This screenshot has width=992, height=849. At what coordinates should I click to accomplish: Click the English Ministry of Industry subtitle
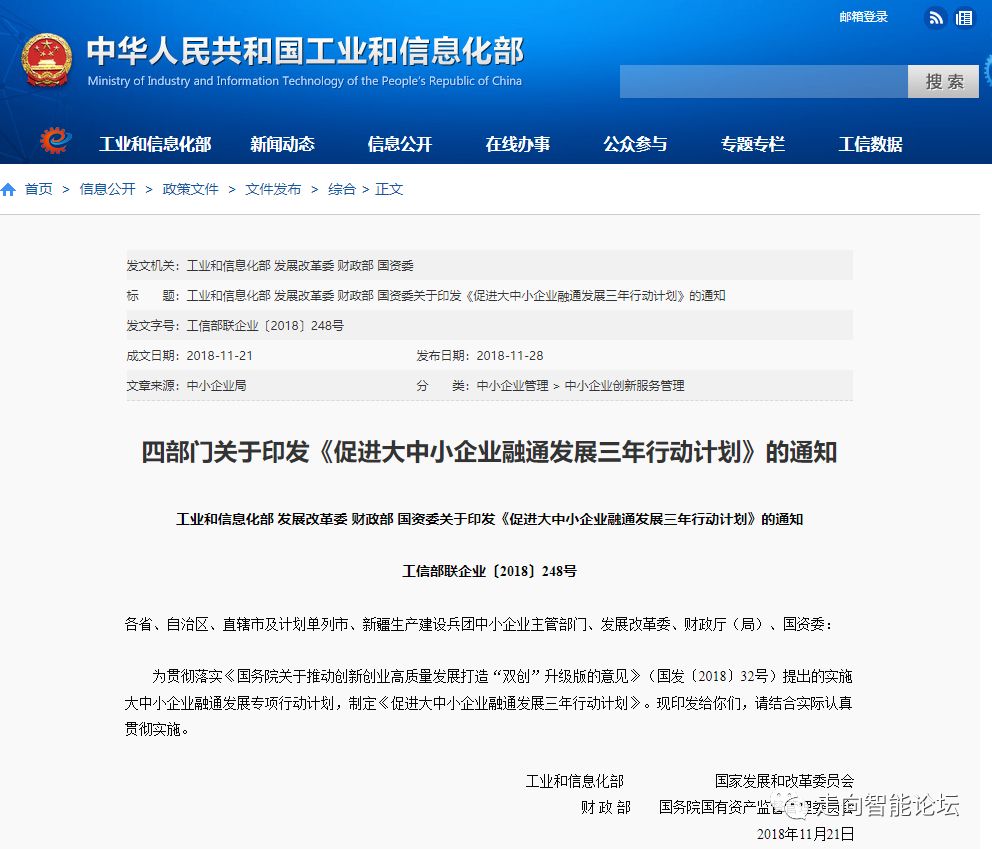[305, 81]
